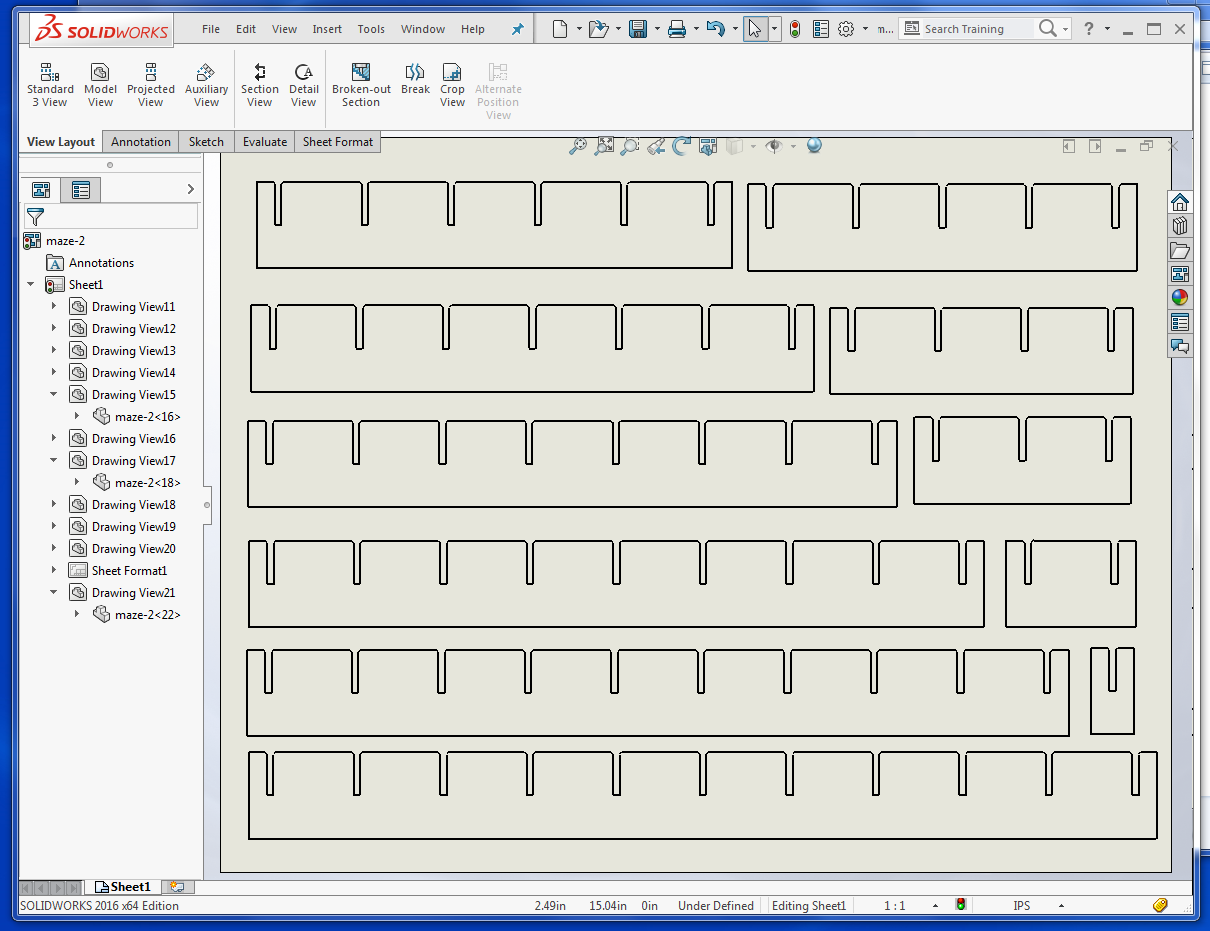
Task: Switch to the FeatureManager design tree tab
Action: click(41, 190)
